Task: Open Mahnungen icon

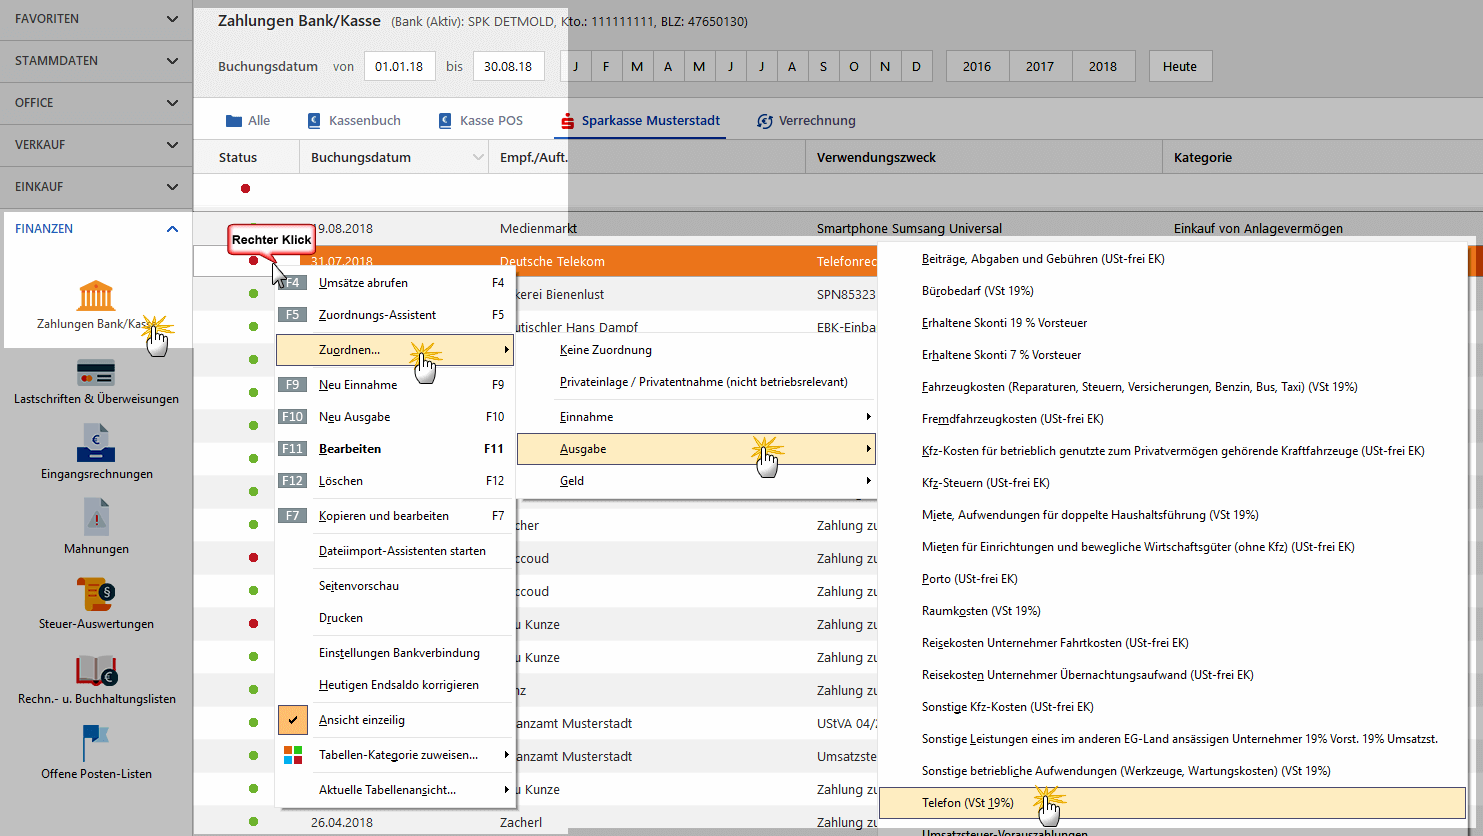Action: pyautogui.click(x=96, y=518)
